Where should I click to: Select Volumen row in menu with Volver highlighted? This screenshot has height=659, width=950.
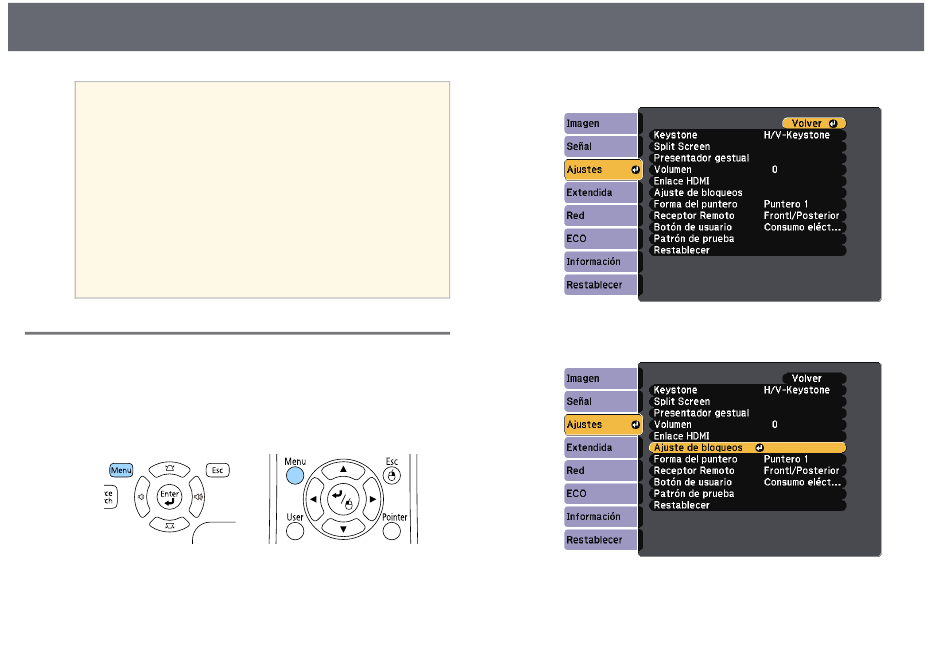point(747,170)
